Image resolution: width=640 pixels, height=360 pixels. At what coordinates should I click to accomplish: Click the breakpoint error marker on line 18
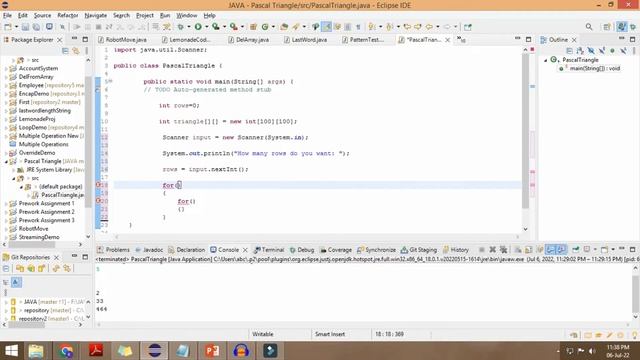pyautogui.click(x=98, y=185)
